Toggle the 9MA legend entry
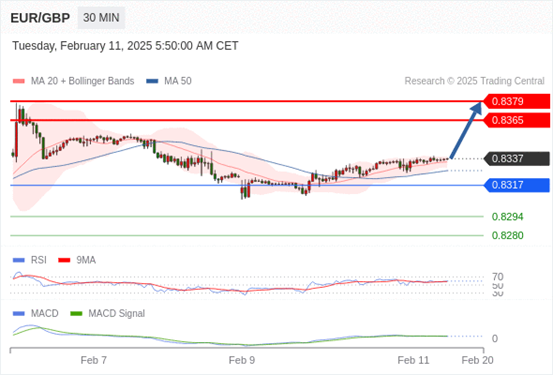 [77, 260]
